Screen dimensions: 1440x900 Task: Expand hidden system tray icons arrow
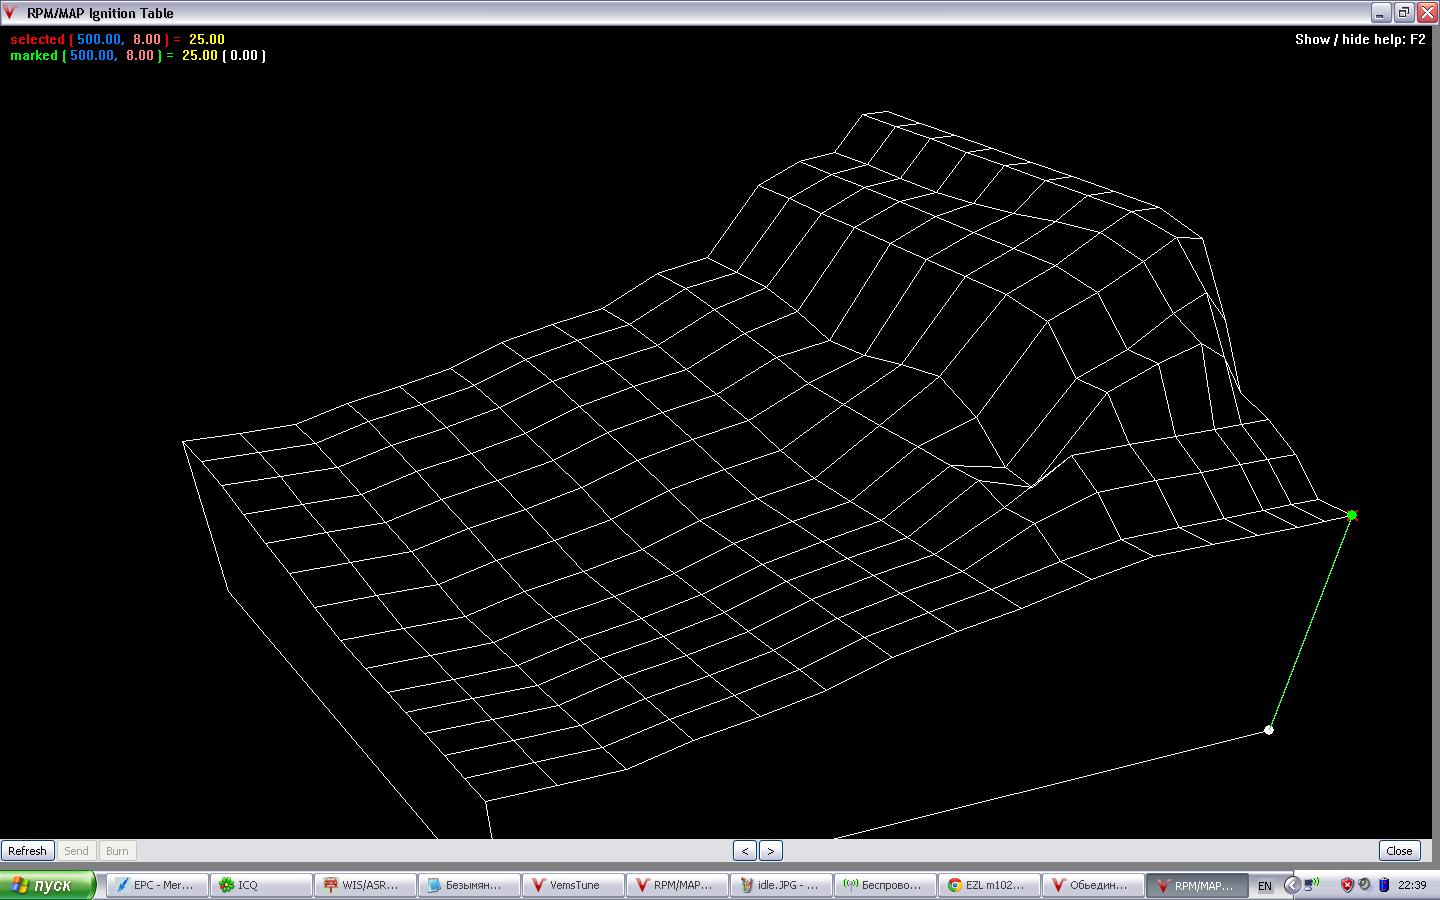pos(1291,885)
